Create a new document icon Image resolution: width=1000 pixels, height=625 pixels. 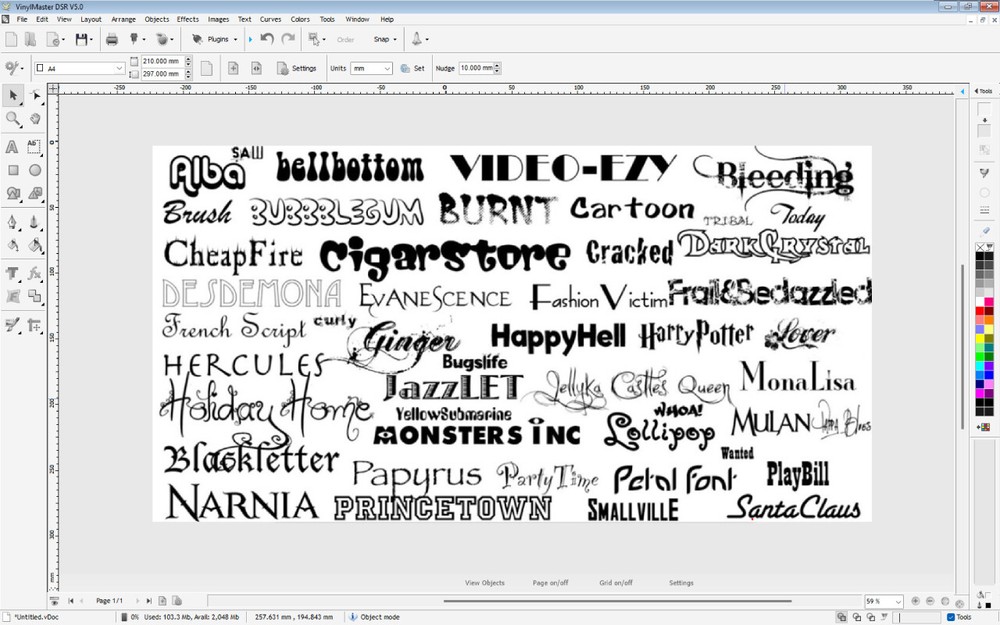(11, 40)
